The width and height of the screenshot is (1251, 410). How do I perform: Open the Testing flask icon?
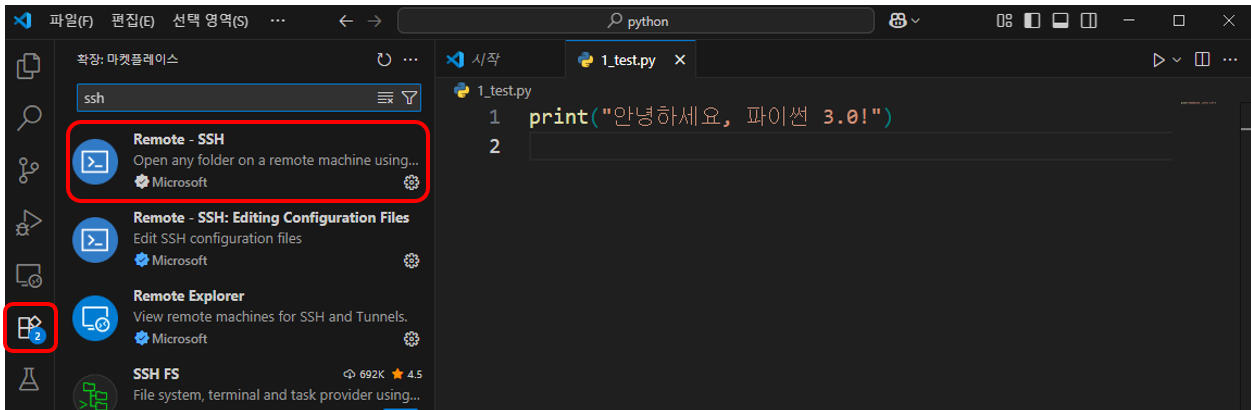29,379
